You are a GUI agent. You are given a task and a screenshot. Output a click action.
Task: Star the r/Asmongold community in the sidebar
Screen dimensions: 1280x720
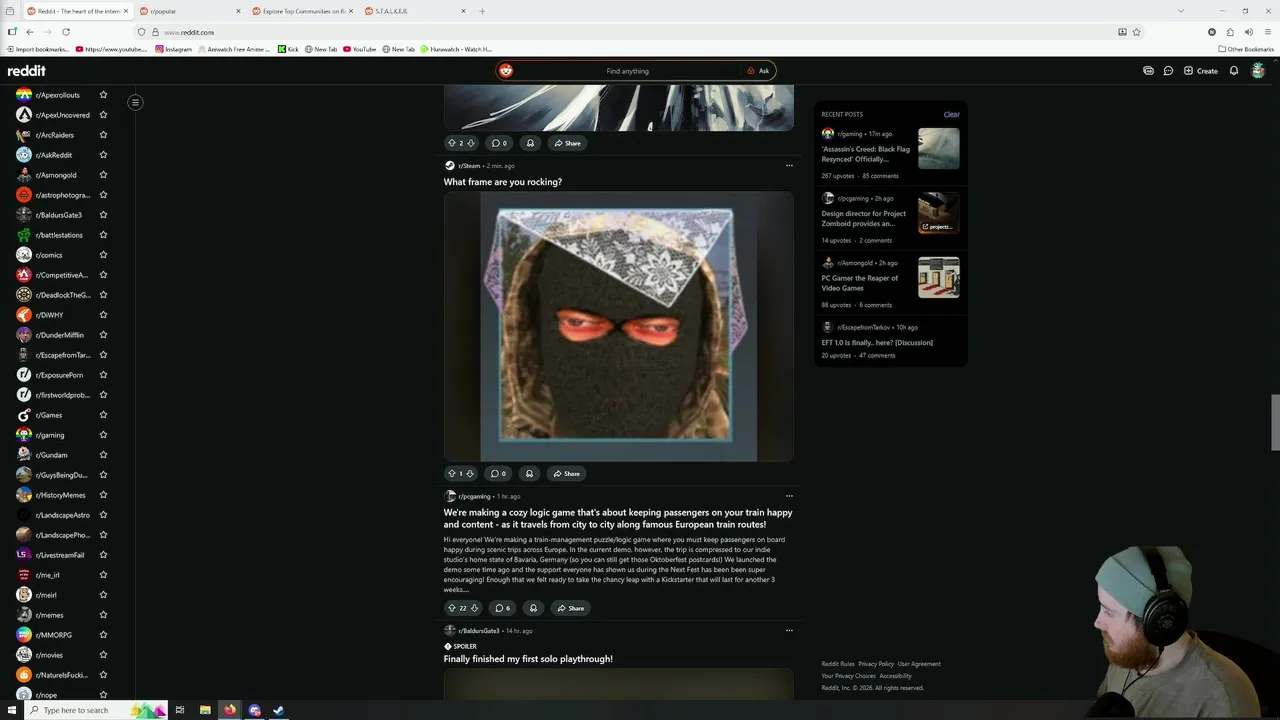click(x=103, y=175)
